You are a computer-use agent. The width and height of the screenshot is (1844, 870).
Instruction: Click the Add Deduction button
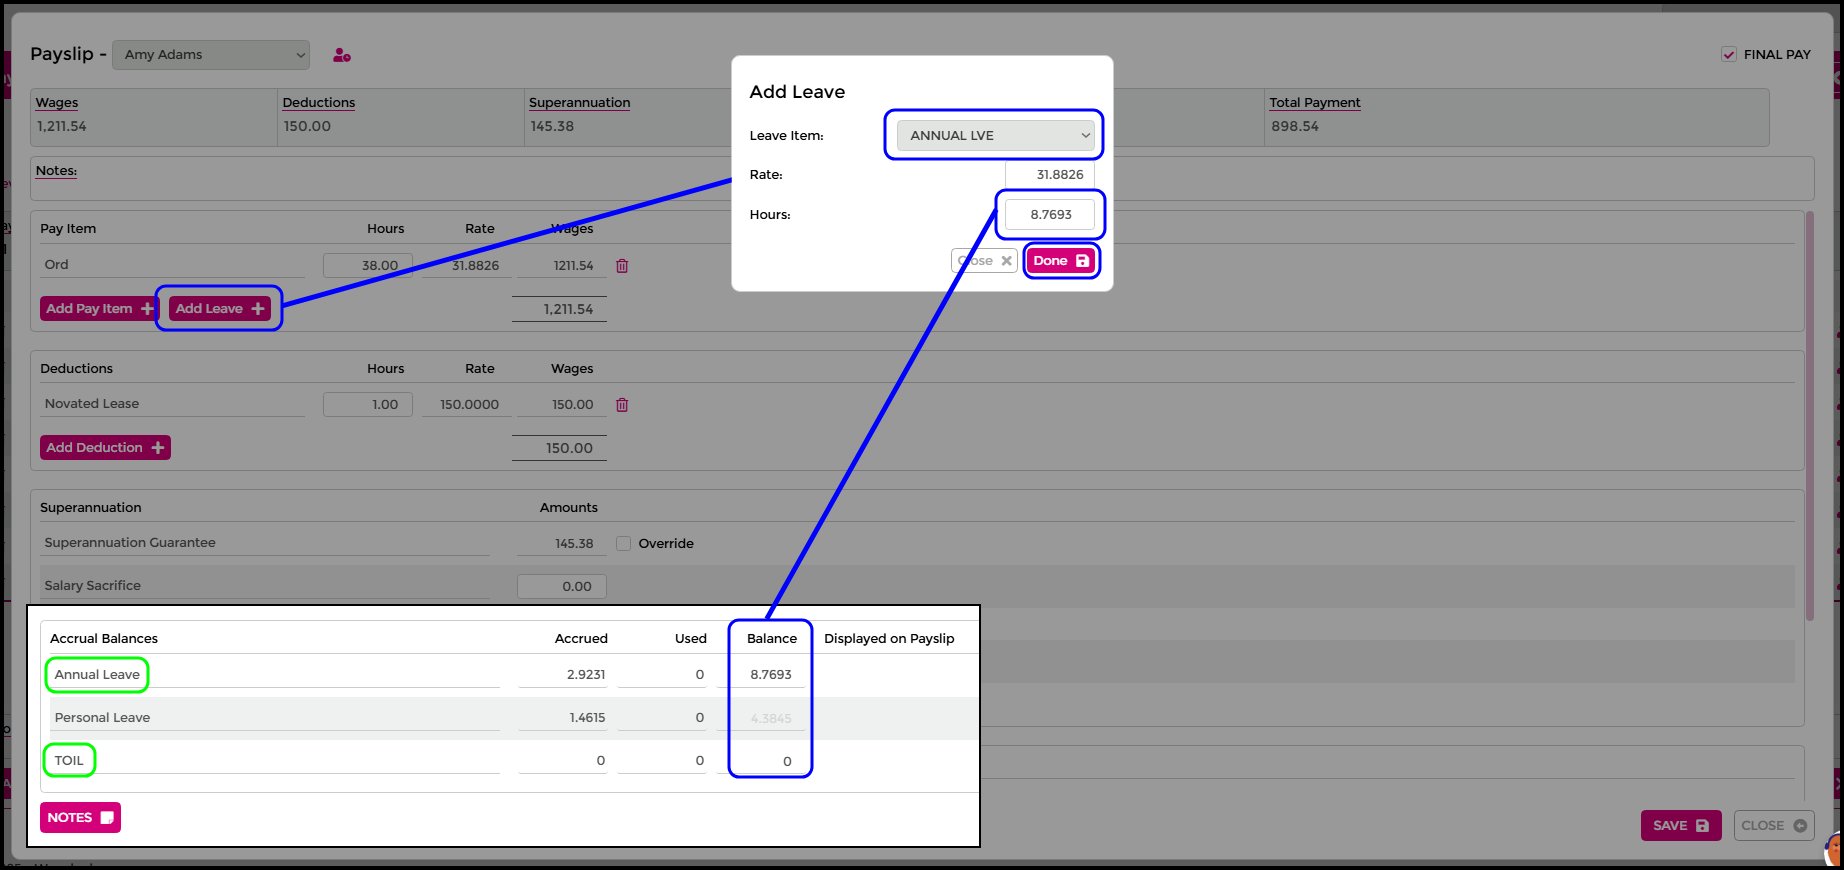click(105, 448)
